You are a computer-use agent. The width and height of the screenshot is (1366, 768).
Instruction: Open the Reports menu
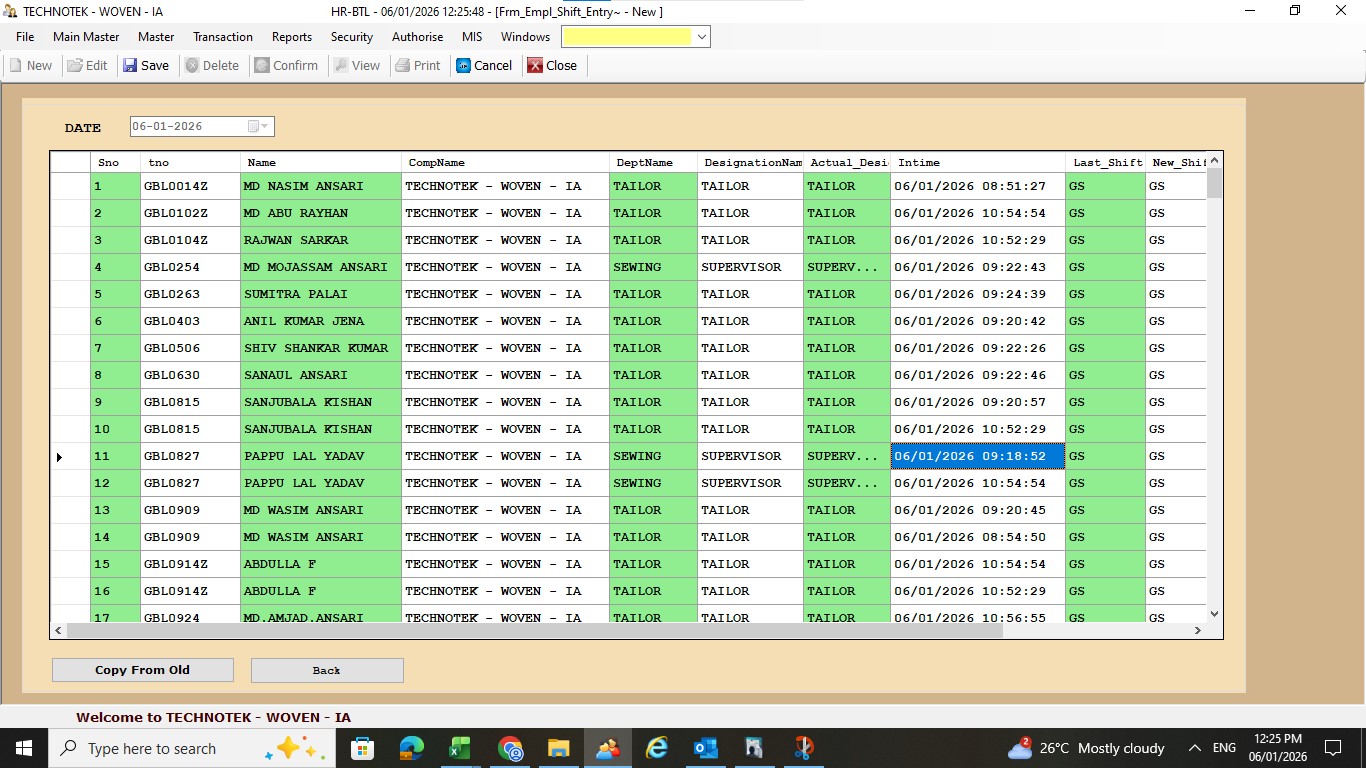(292, 37)
